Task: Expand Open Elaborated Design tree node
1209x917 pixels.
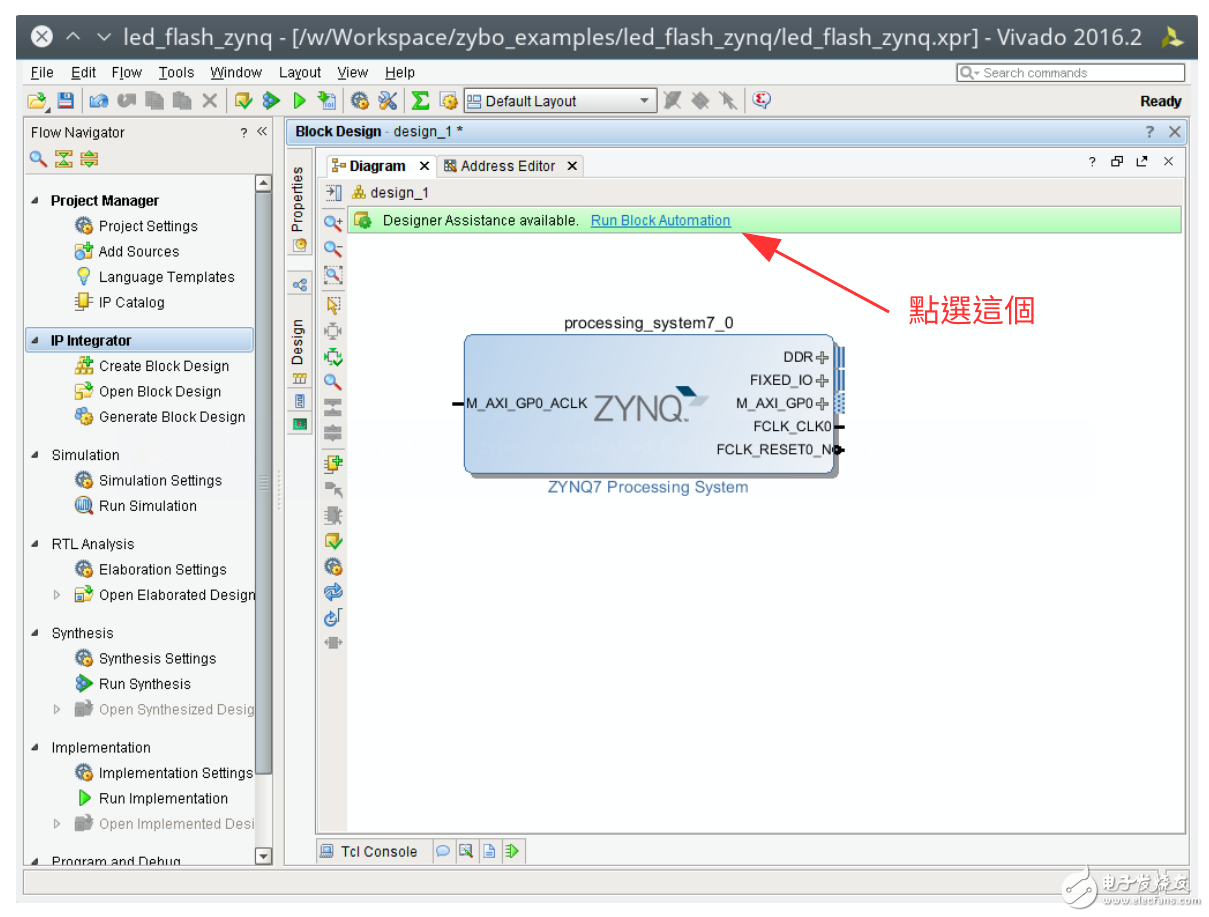Action: click(x=57, y=595)
